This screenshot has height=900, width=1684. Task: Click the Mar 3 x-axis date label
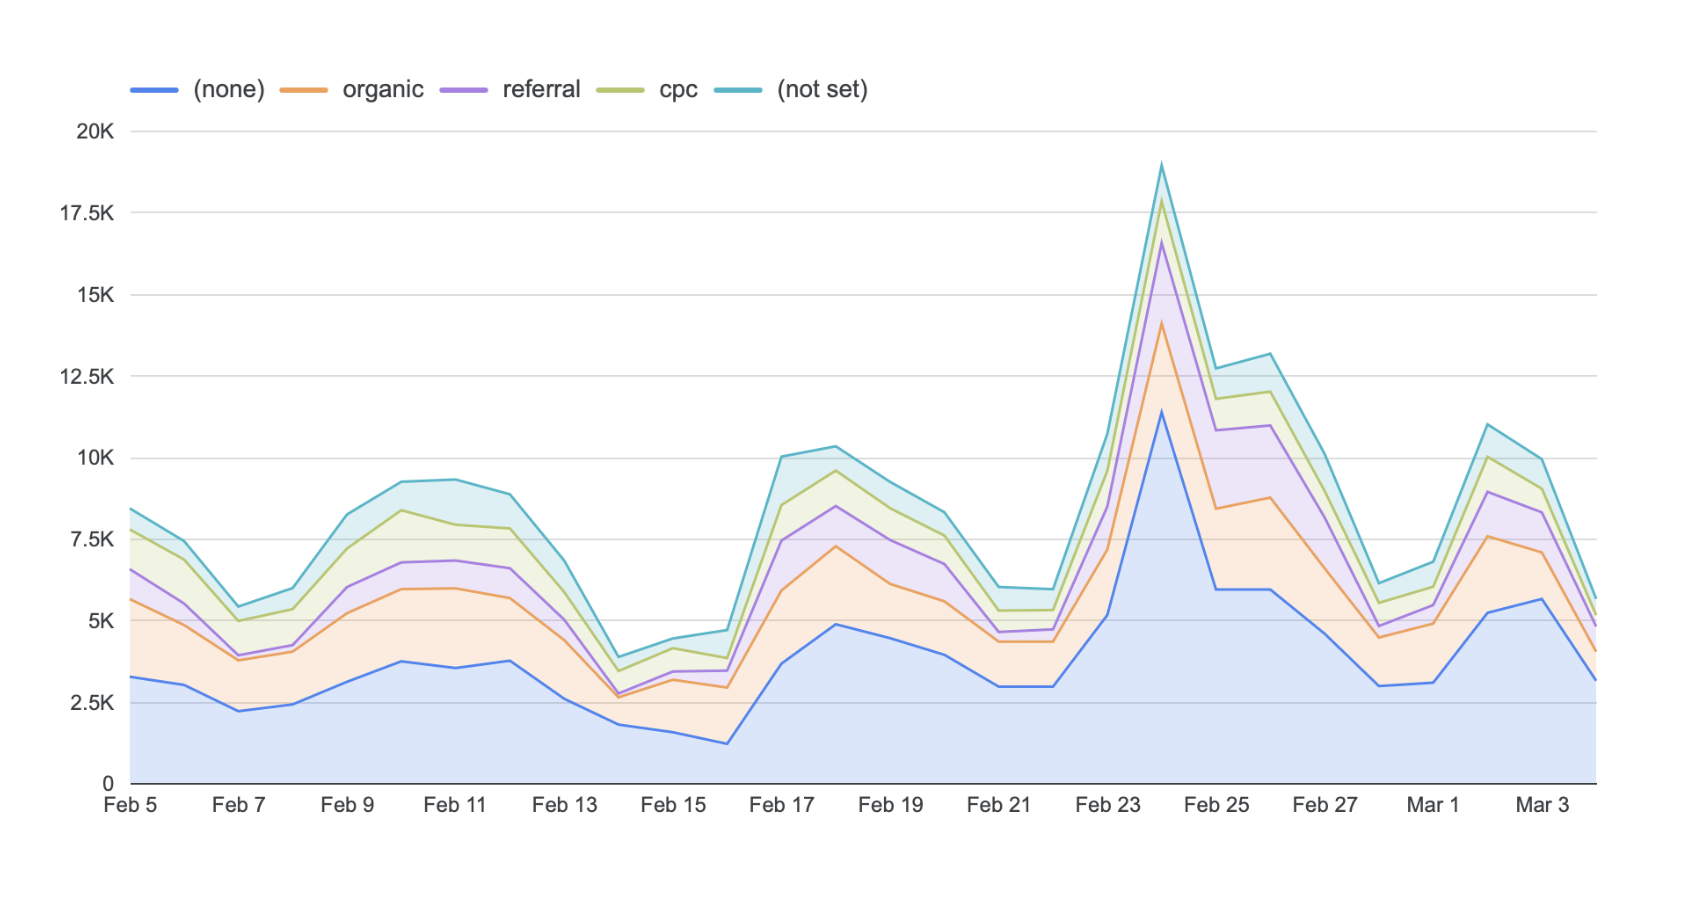pyautogui.click(x=1542, y=805)
